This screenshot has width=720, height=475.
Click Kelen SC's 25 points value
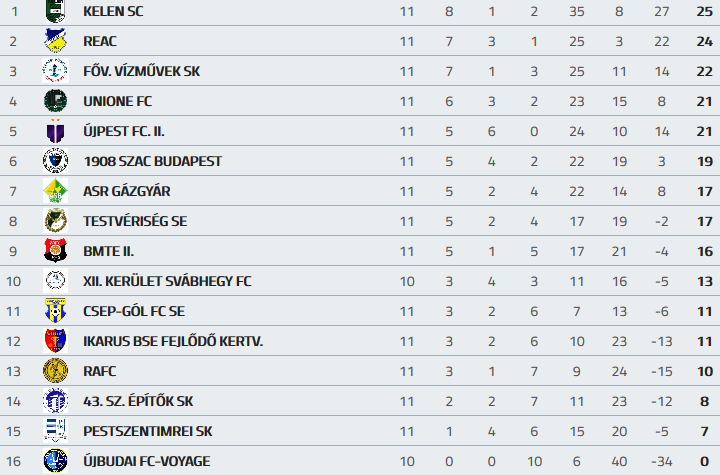coord(704,11)
